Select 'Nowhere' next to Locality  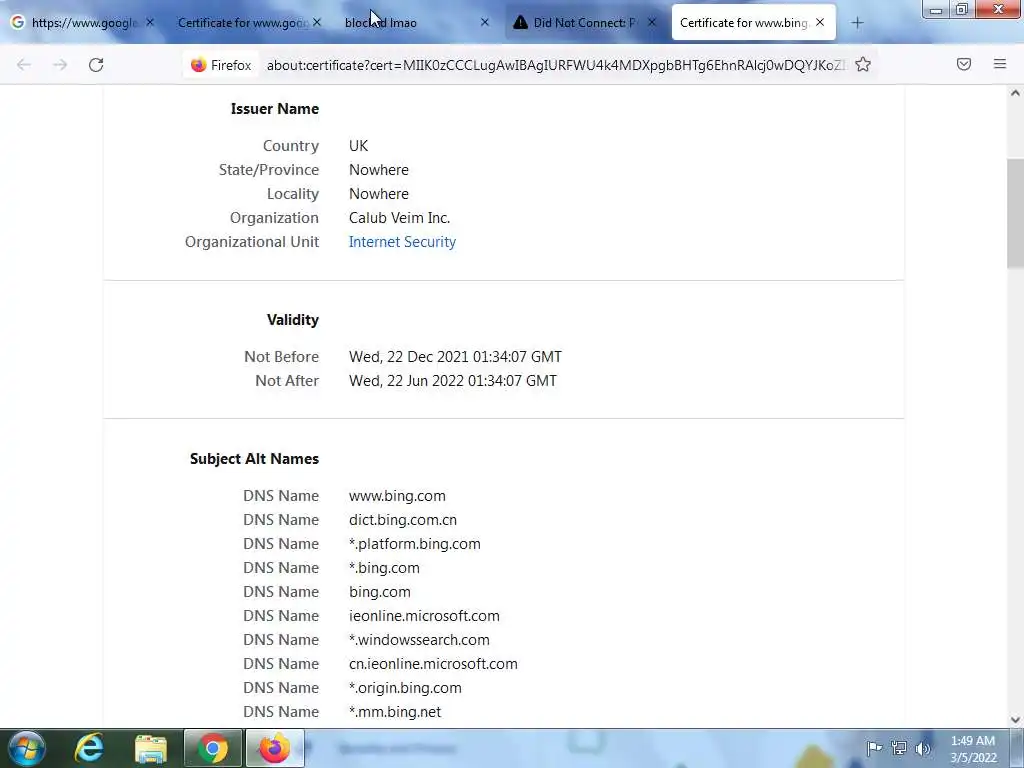(379, 194)
